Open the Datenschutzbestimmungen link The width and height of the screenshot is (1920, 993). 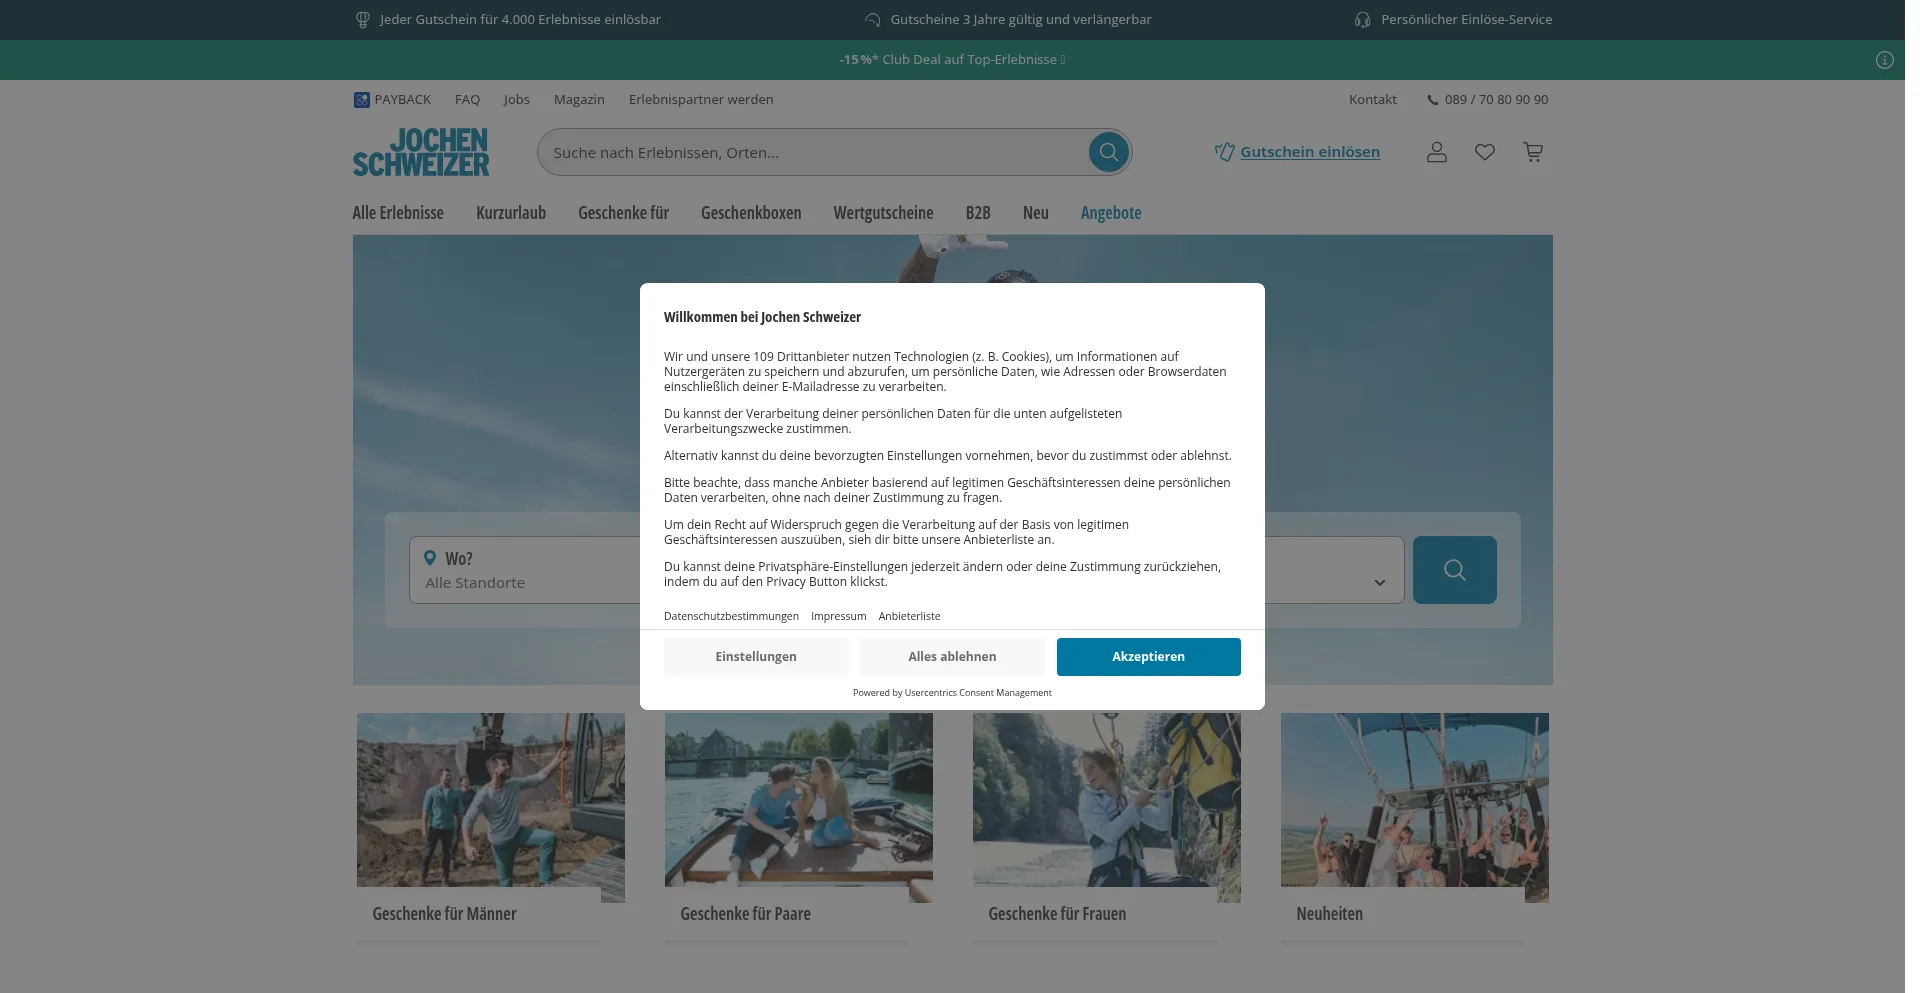731,616
